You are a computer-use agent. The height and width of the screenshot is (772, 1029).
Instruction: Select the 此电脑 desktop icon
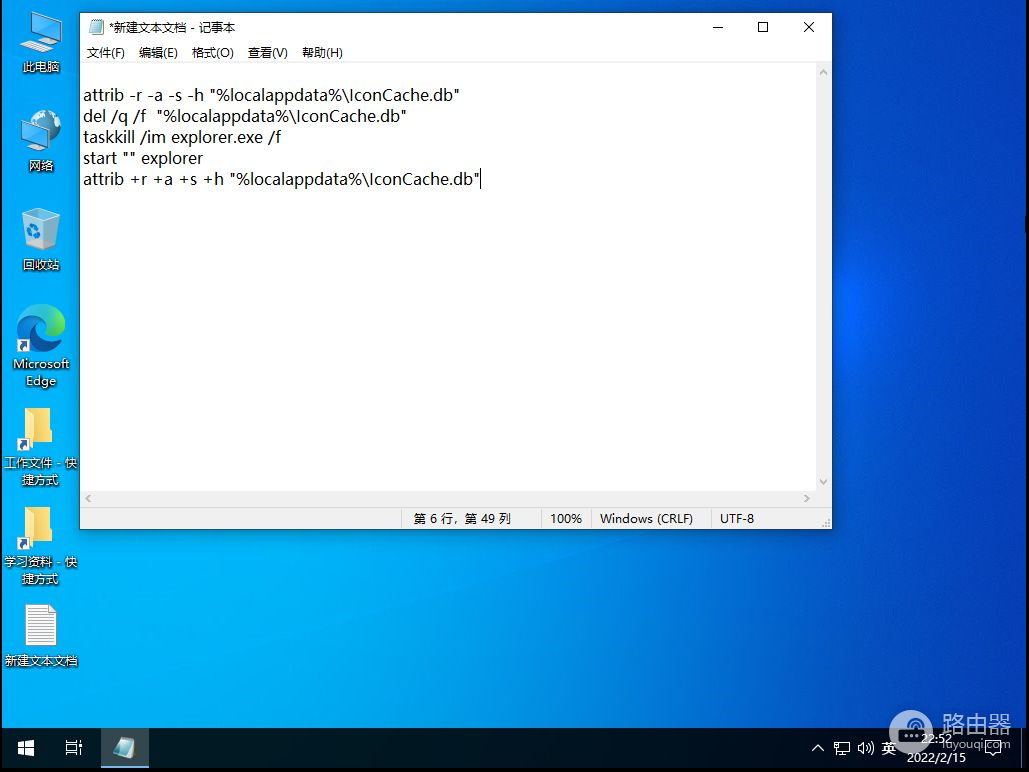pos(41,43)
